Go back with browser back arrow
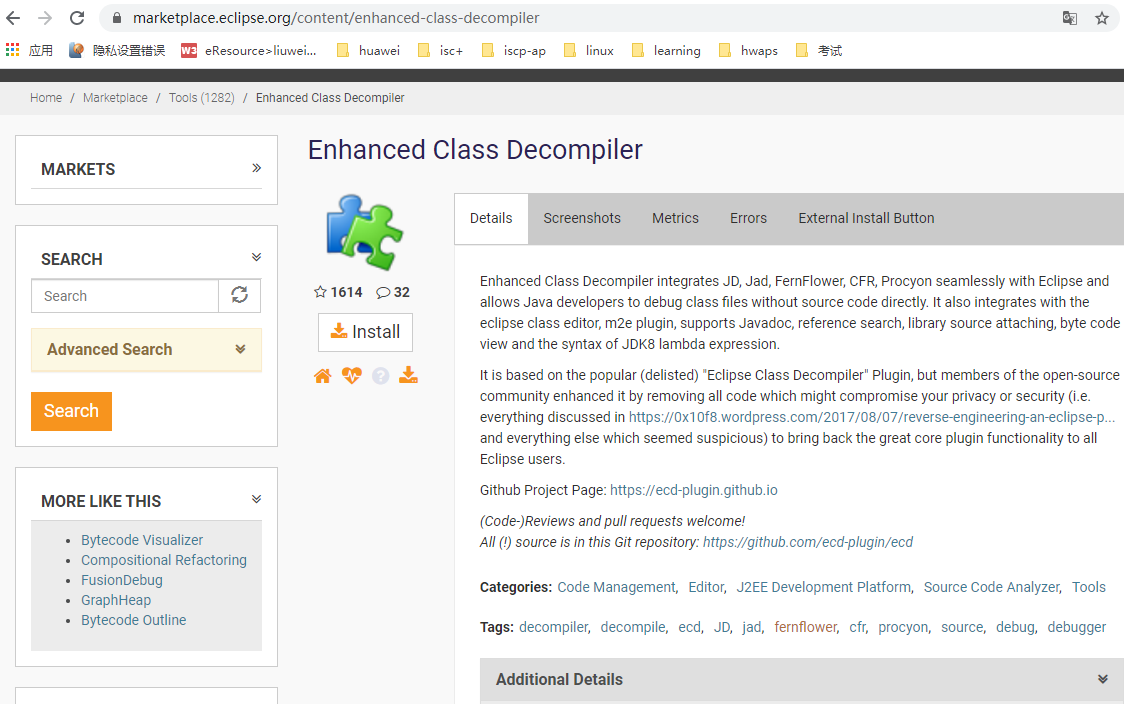1124x704 pixels. click(14, 18)
